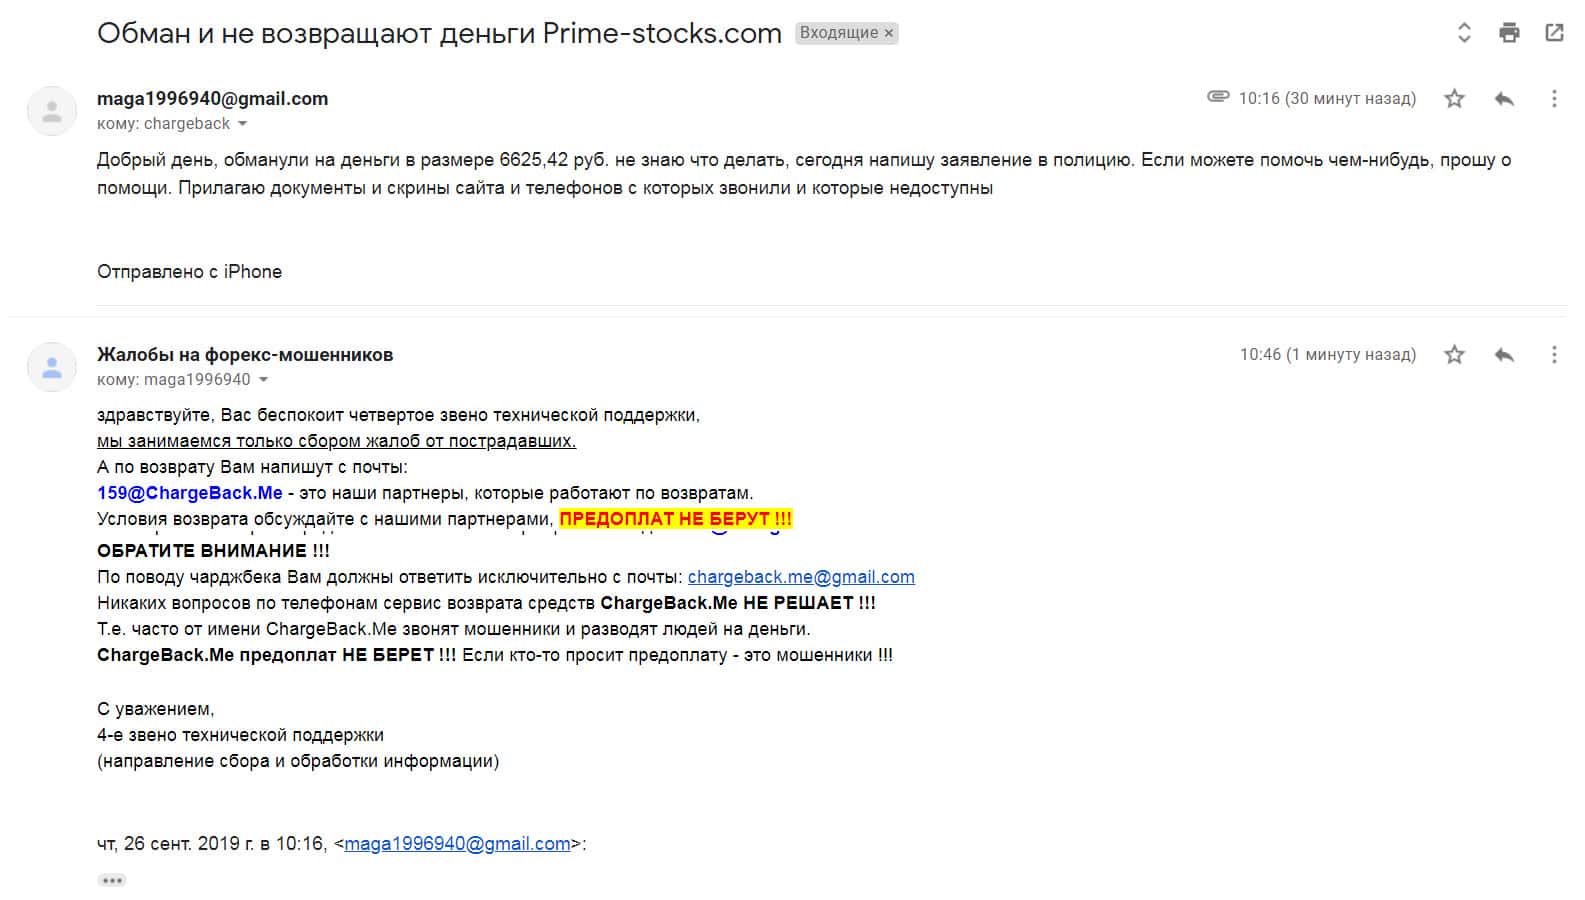Show details for recipient chargeback
The height and width of the screenshot is (900, 1585).
tap(242, 124)
